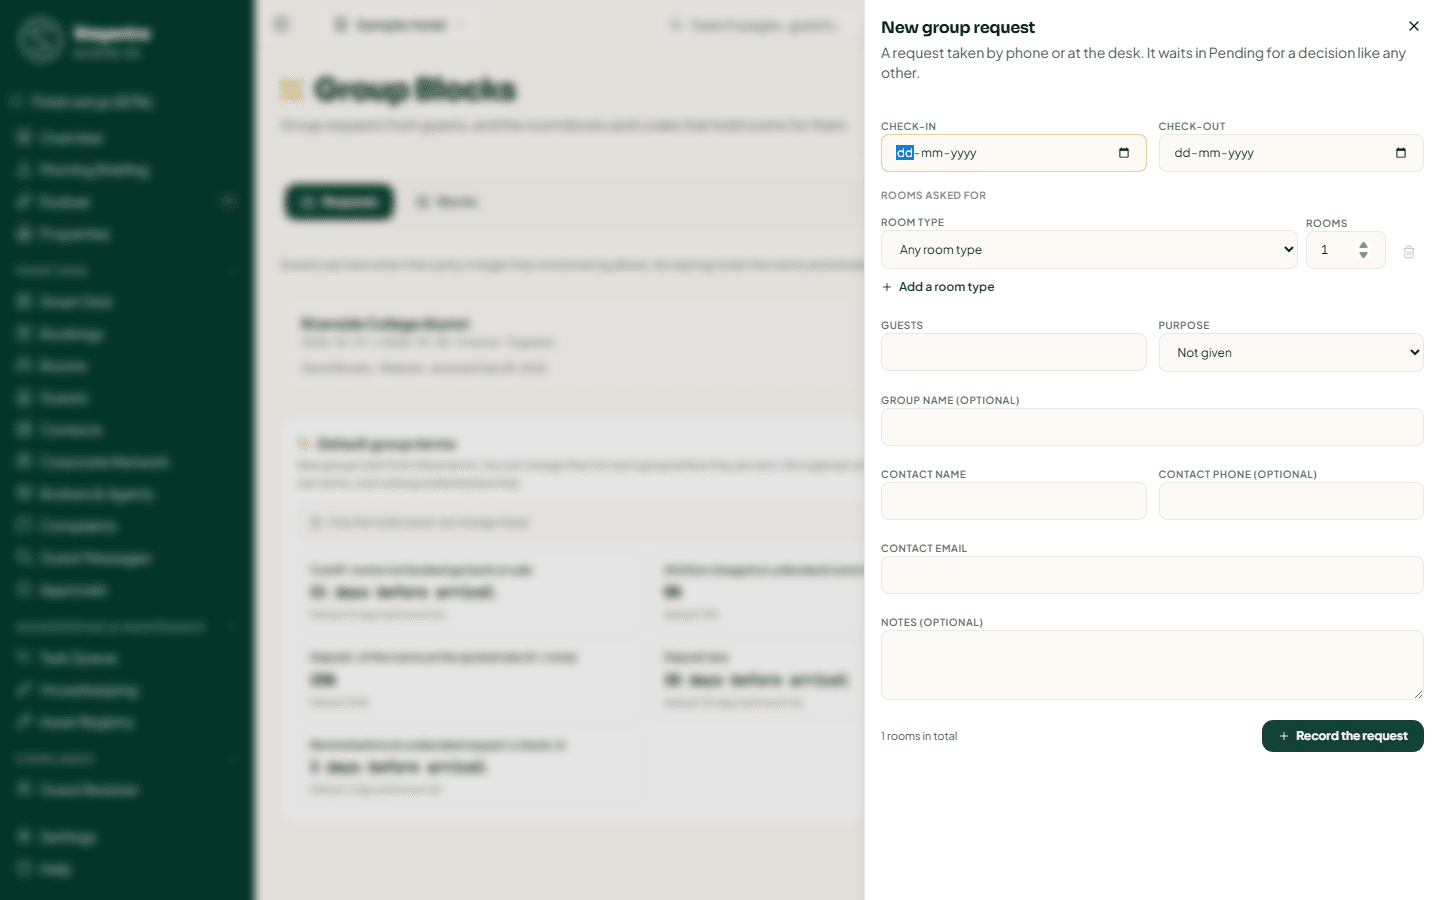Click the Group name optional field
1440x900 pixels.
tap(1152, 427)
